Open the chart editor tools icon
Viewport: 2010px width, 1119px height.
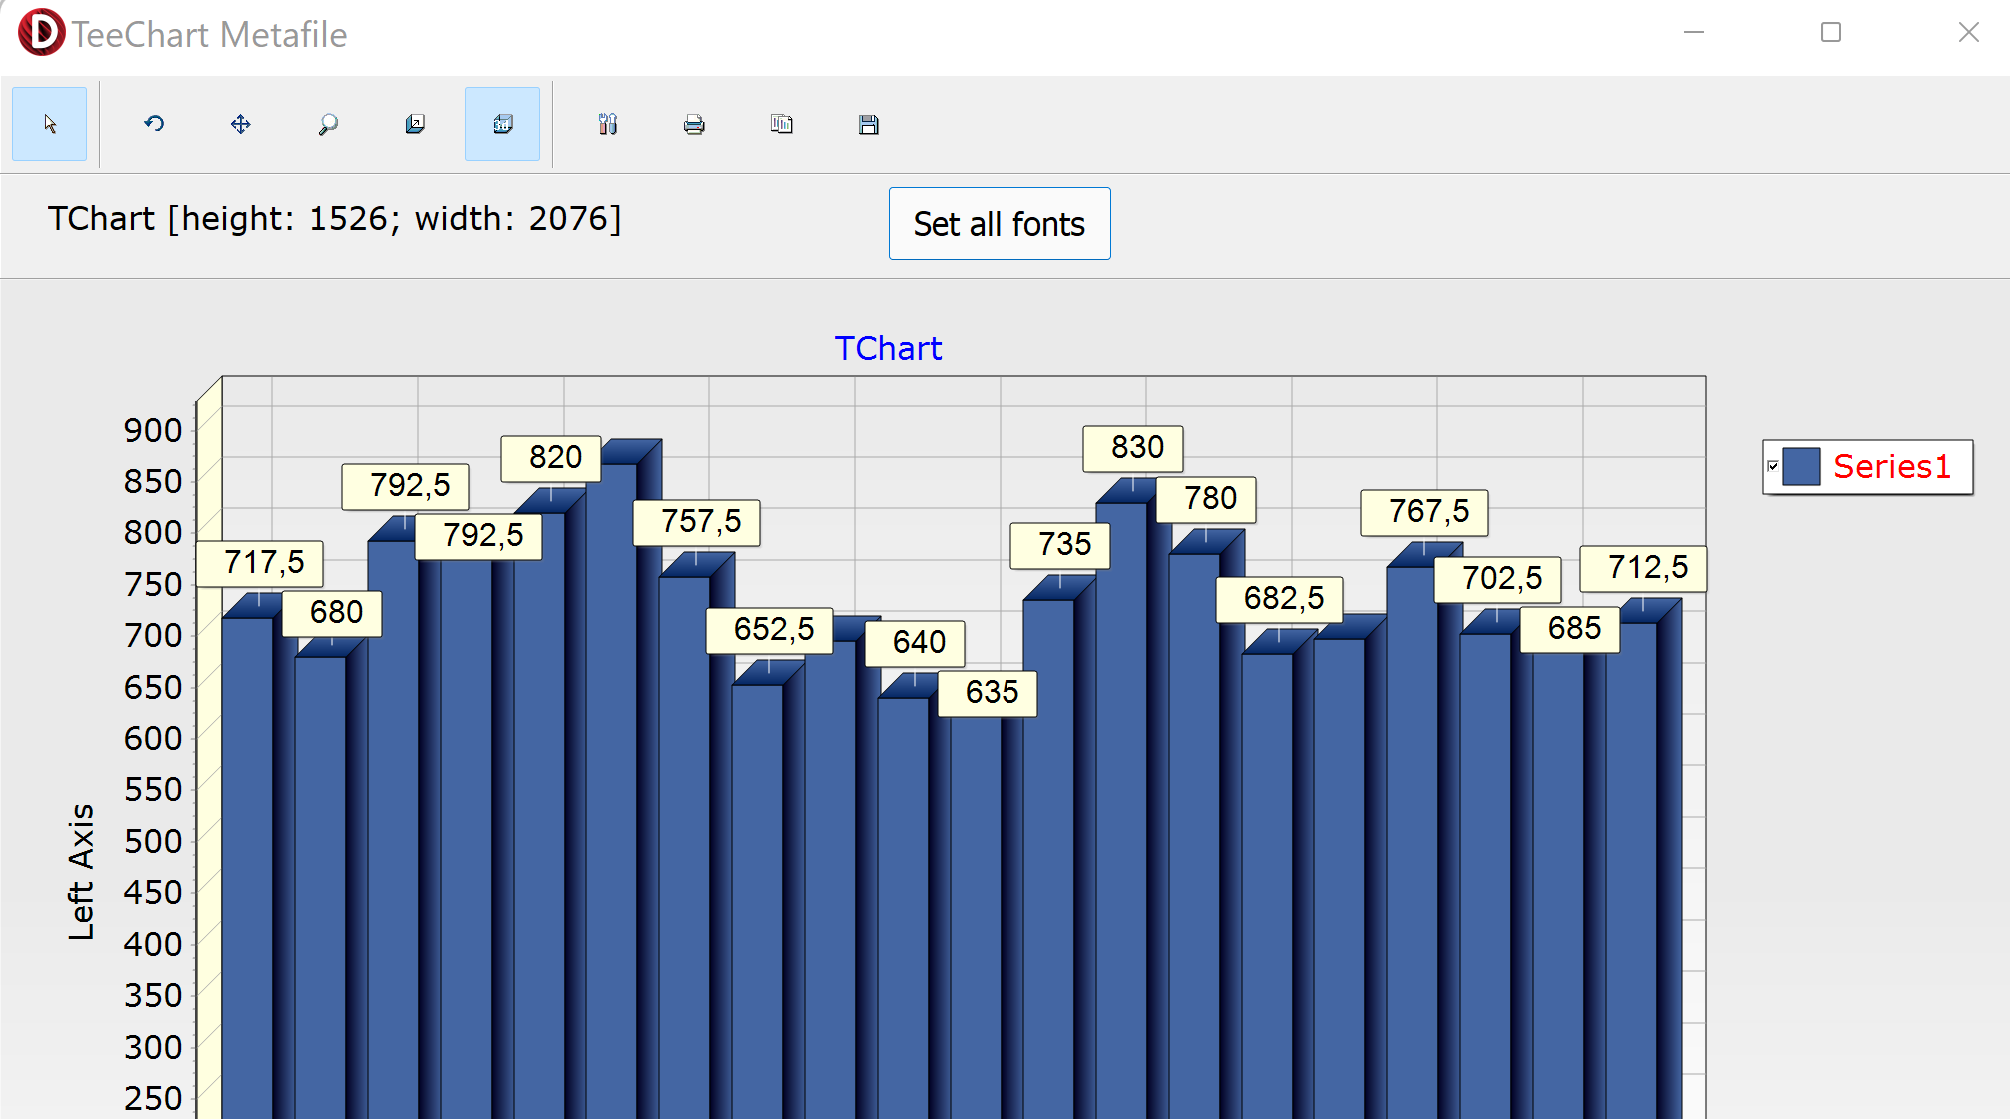[x=608, y=124]
